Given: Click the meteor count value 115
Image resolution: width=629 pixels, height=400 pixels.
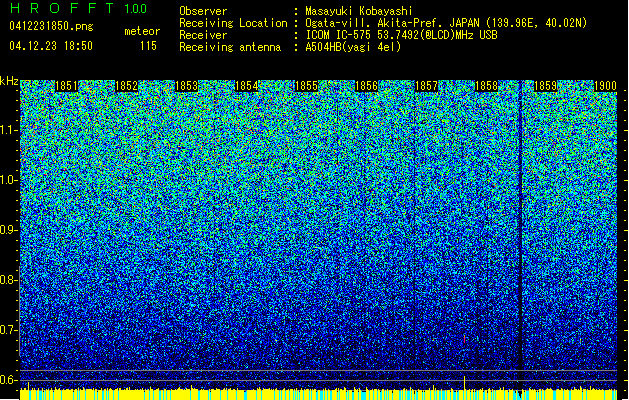Looking at the screenshot, I should coord(148,46).
